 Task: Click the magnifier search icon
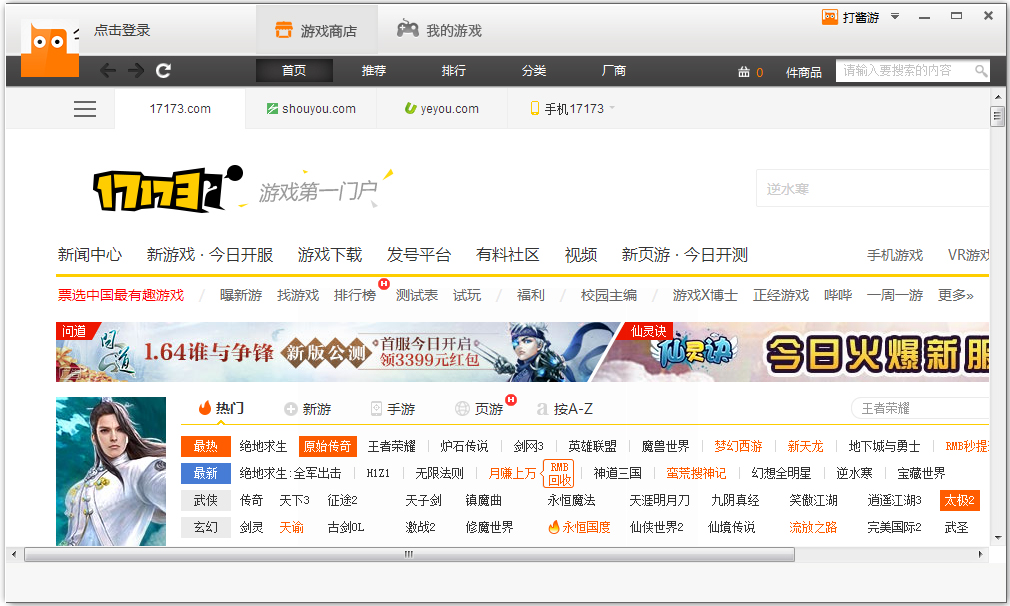coord(981,71)
